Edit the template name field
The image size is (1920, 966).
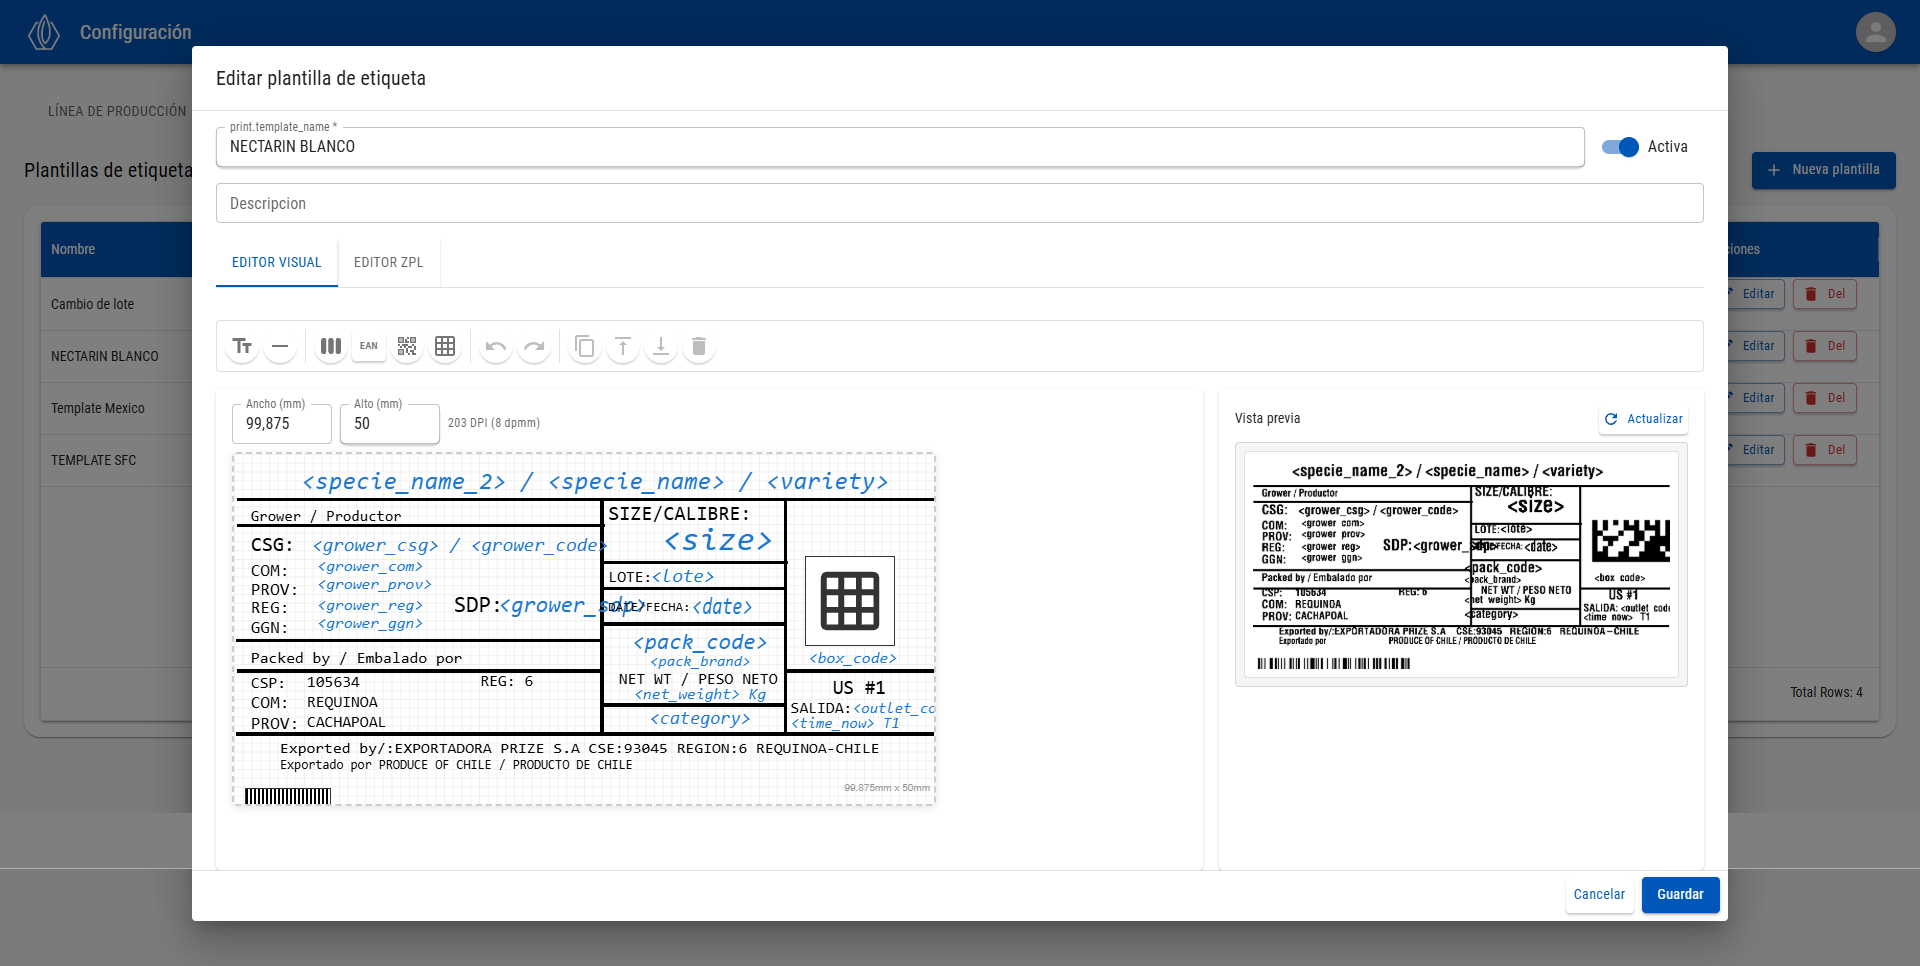(900, 147)
